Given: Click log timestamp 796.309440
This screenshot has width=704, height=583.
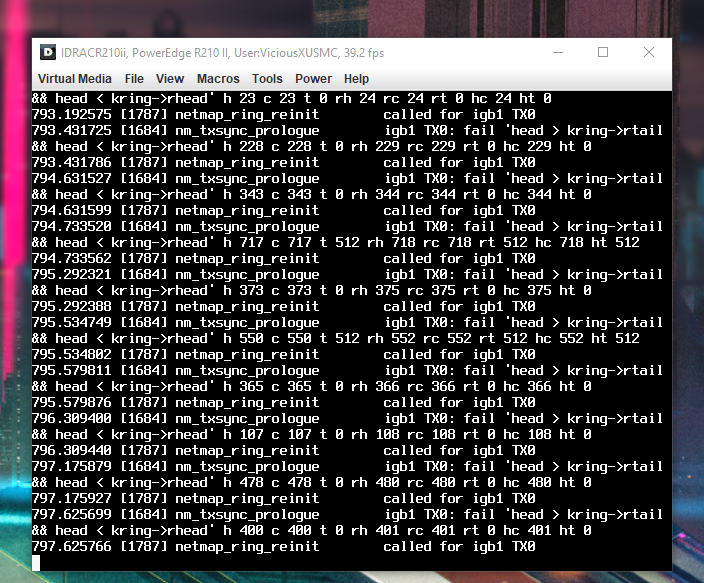Looking at the screenshot, I should click(x=71, y=451).
